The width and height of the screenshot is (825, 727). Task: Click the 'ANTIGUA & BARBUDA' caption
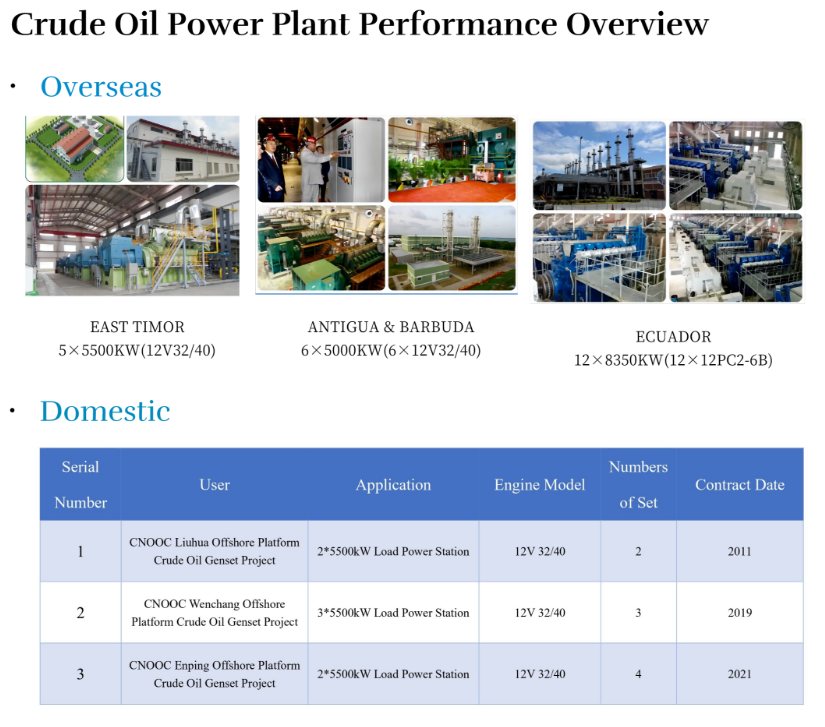point(391,327)
